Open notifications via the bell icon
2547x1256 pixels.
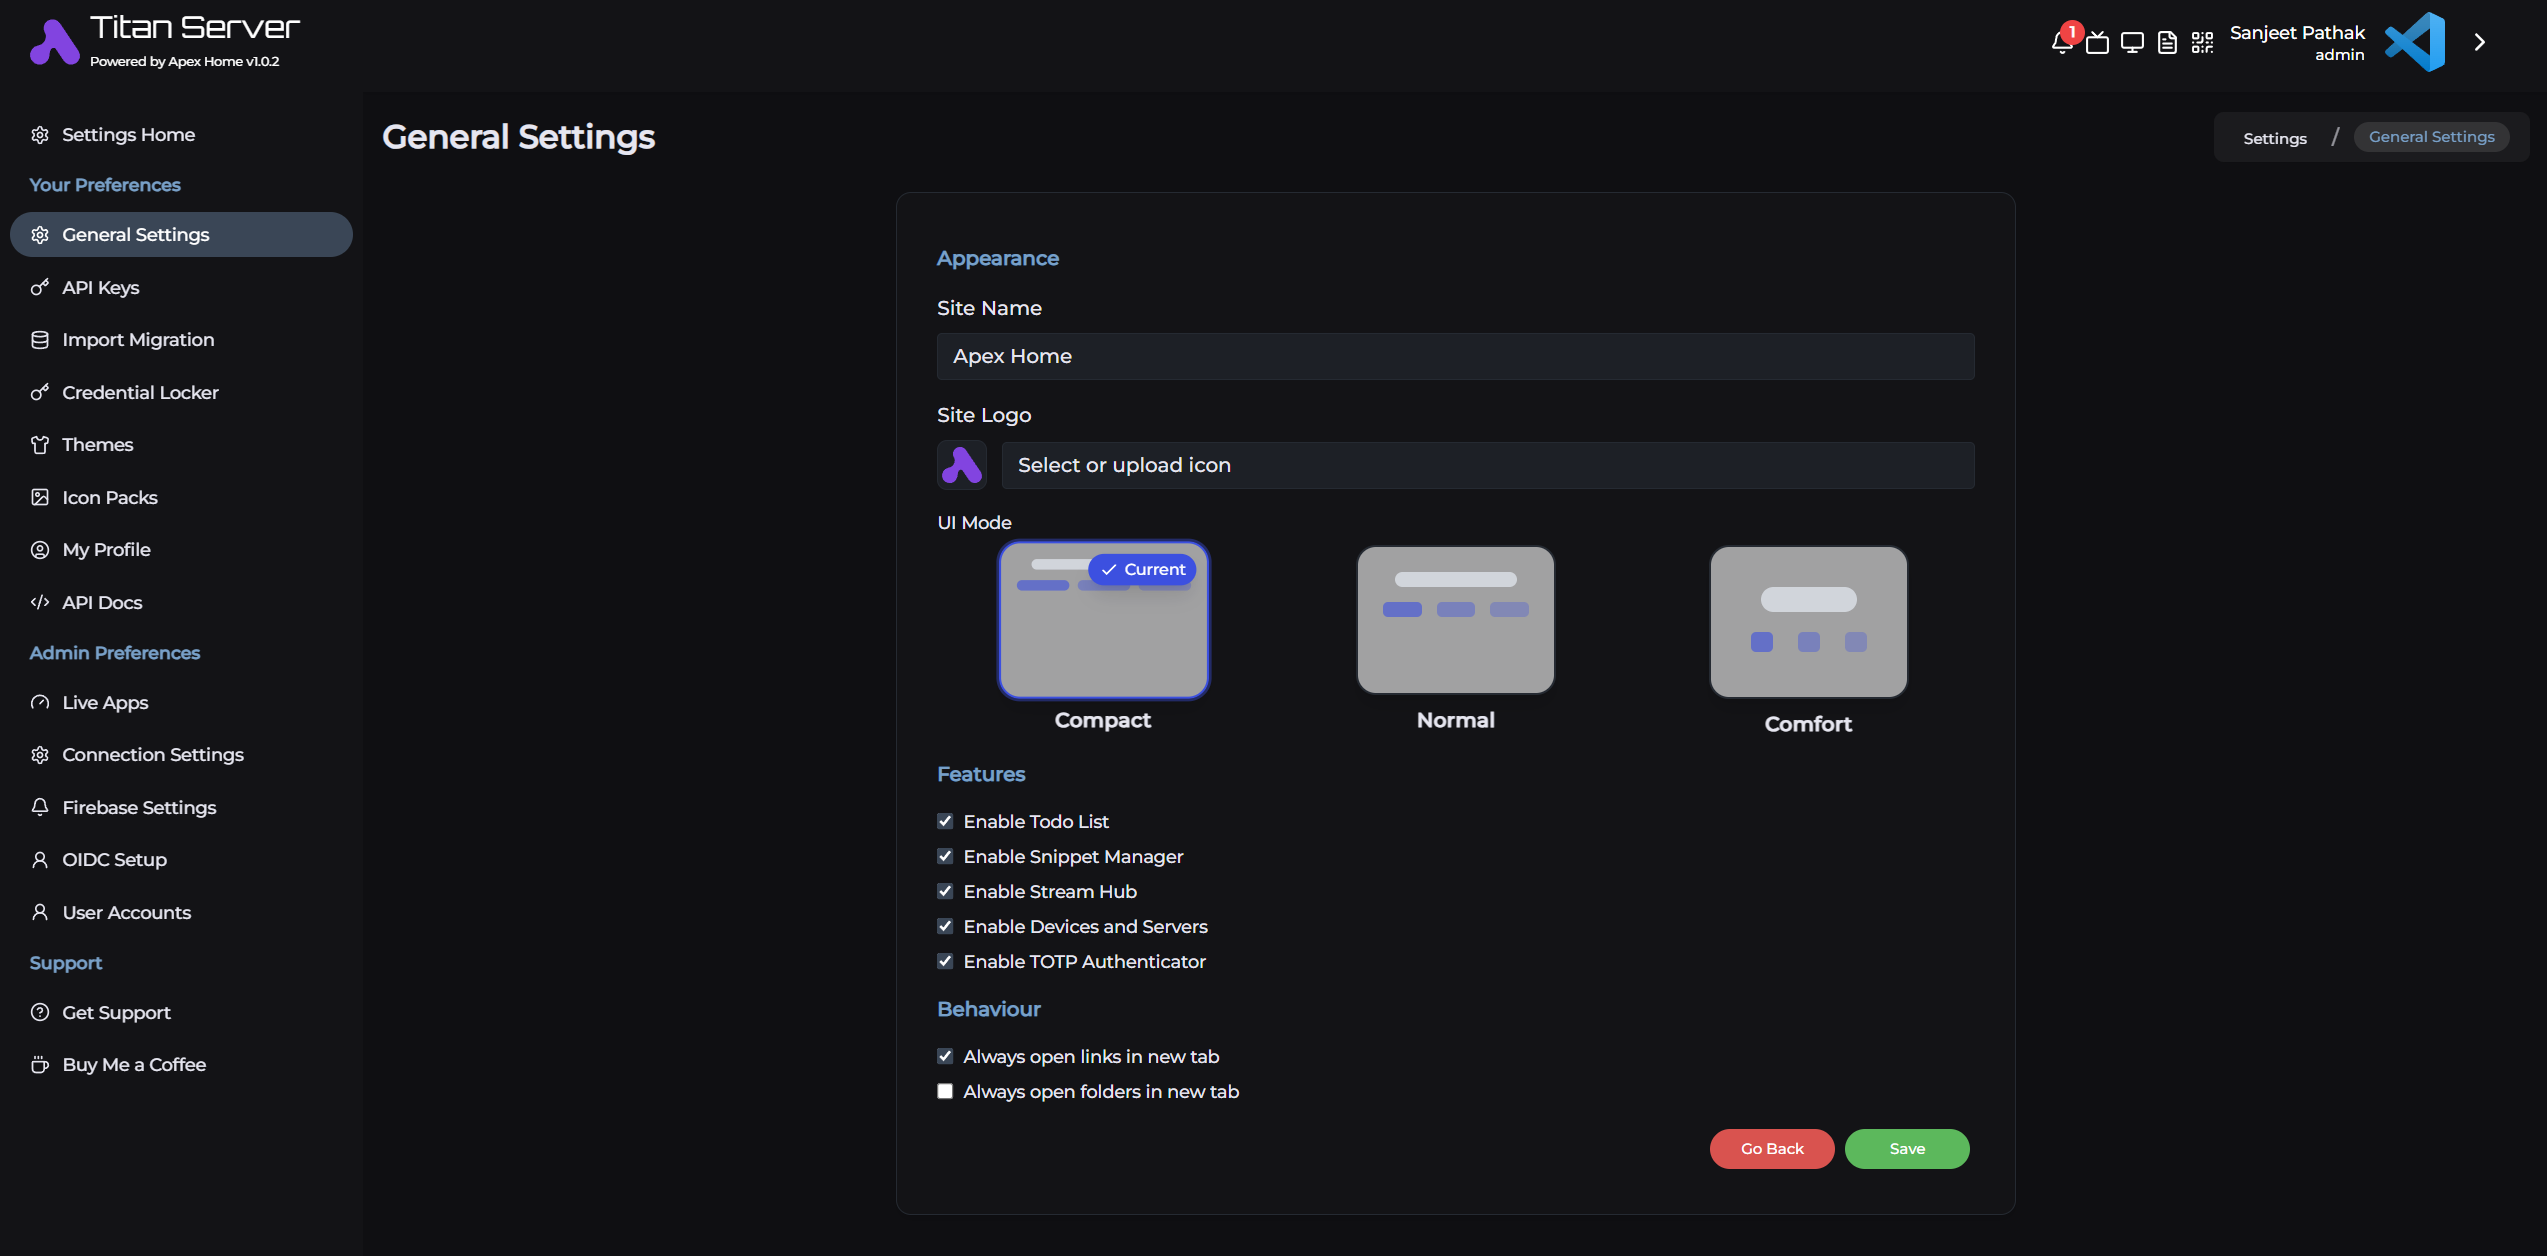2062,42
